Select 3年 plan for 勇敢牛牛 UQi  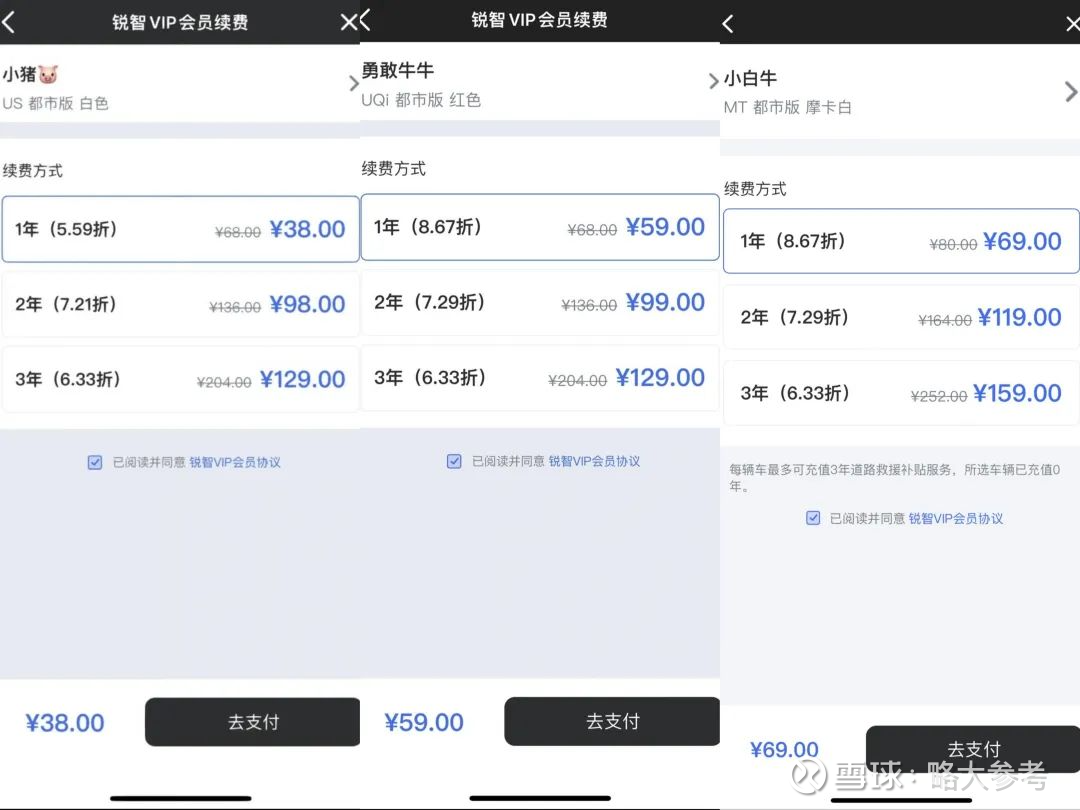[540, 377]
